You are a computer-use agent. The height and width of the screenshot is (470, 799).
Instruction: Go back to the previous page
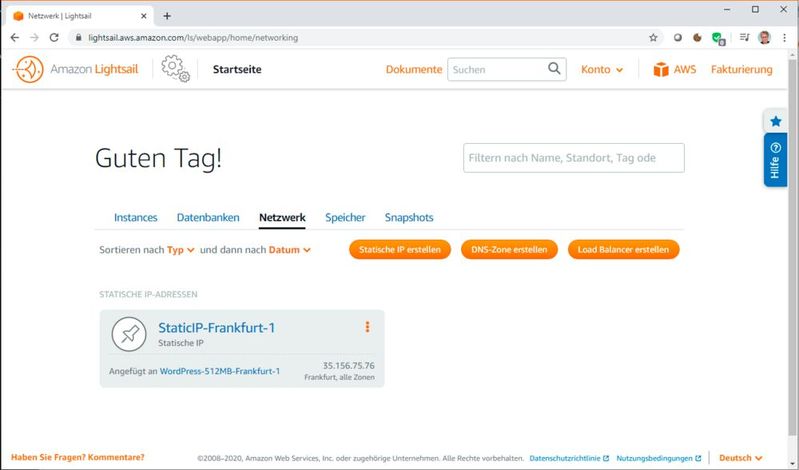pyautogui.click(x=15, y=38)
